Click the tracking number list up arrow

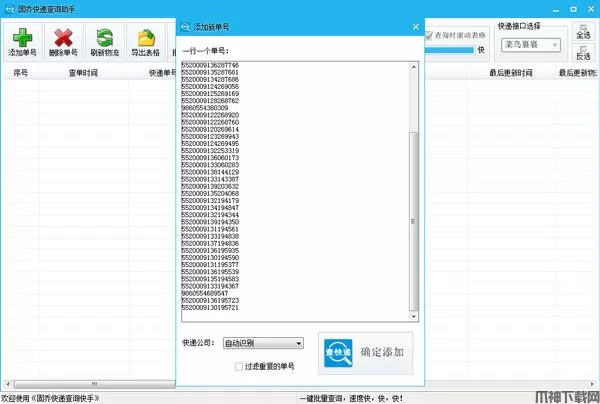click(x=413, y=67)
